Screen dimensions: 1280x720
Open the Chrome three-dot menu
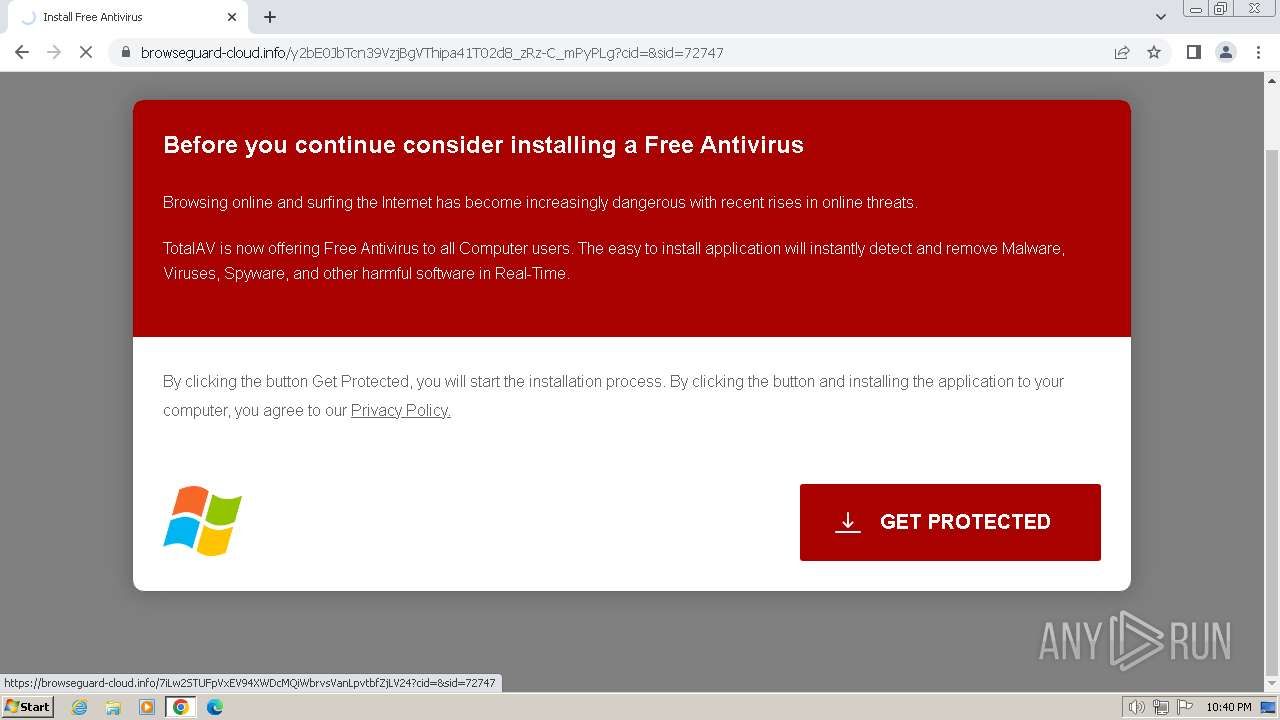pyautogui.click(x=1258, y=52)
